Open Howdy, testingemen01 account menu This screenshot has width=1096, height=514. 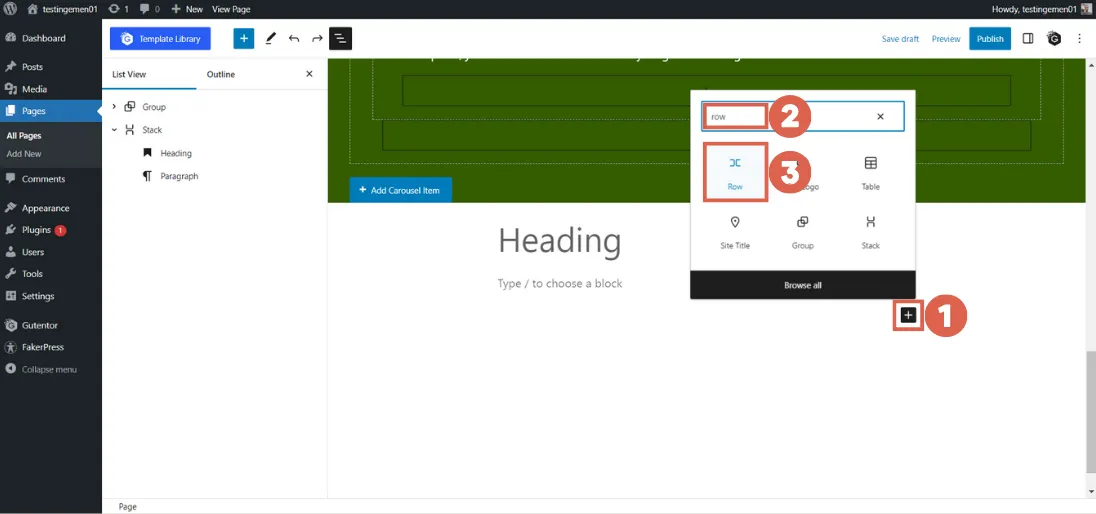pos(1043,9)
